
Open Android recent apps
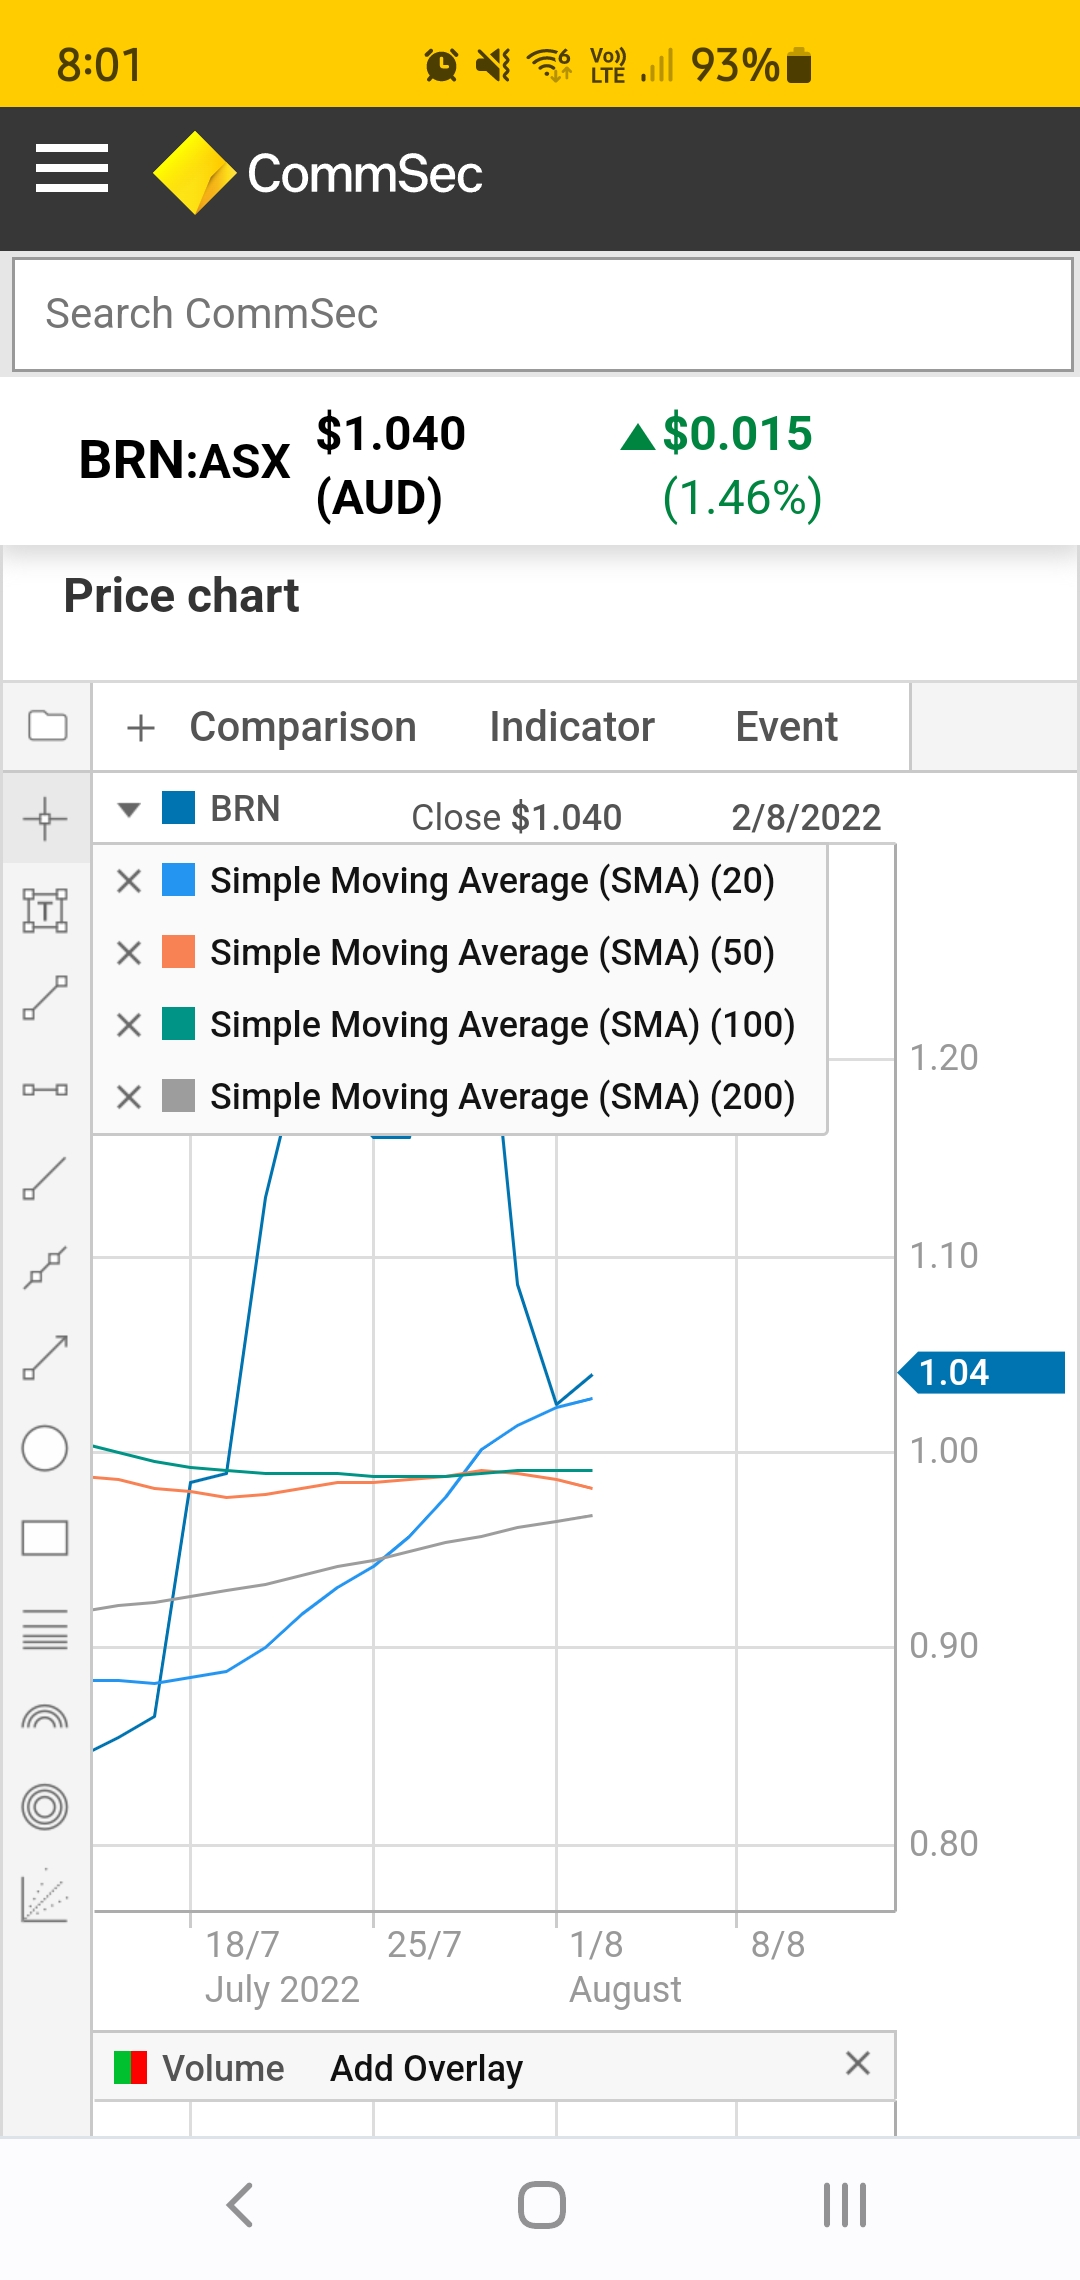pos(844,2205)
